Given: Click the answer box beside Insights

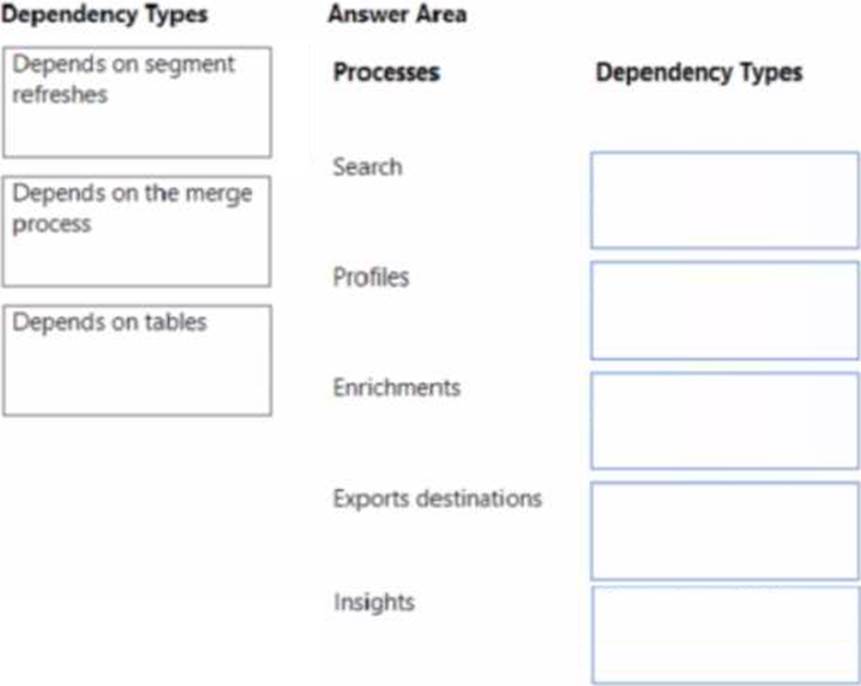Looking at the screenshot, I should point(725,635).
